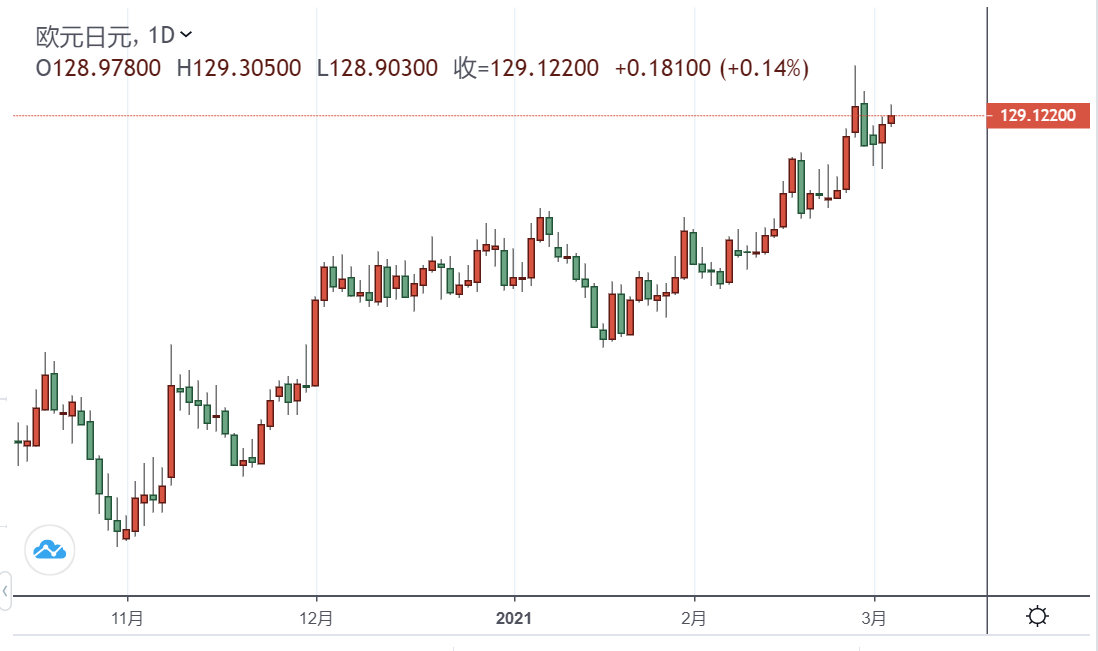Click the change value +0.18100 (+0.14%)
Image resolution: width=1098 pixels, height=651 pixels.
711,68
